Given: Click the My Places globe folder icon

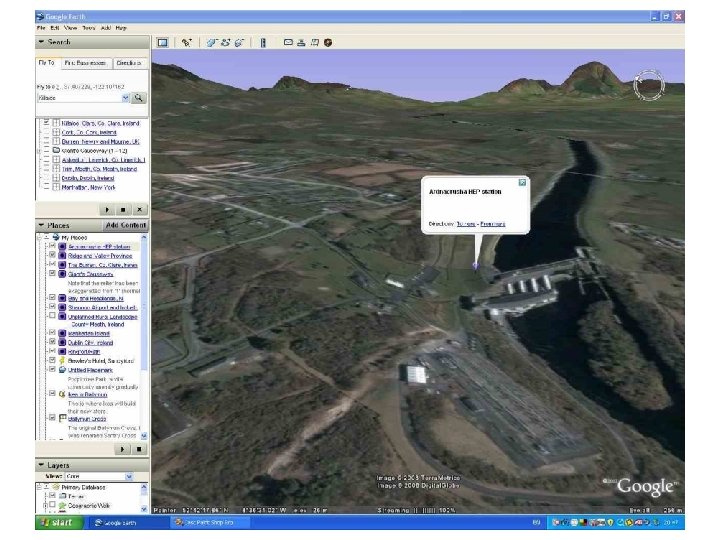Looking at the screenshot, I should point(56,237).
